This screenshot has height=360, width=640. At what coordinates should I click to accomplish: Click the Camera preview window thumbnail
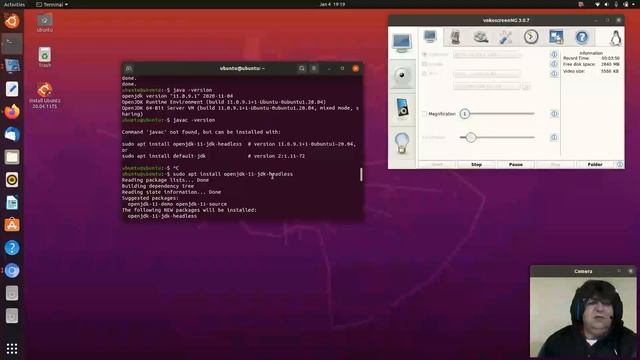pos(583,317)
